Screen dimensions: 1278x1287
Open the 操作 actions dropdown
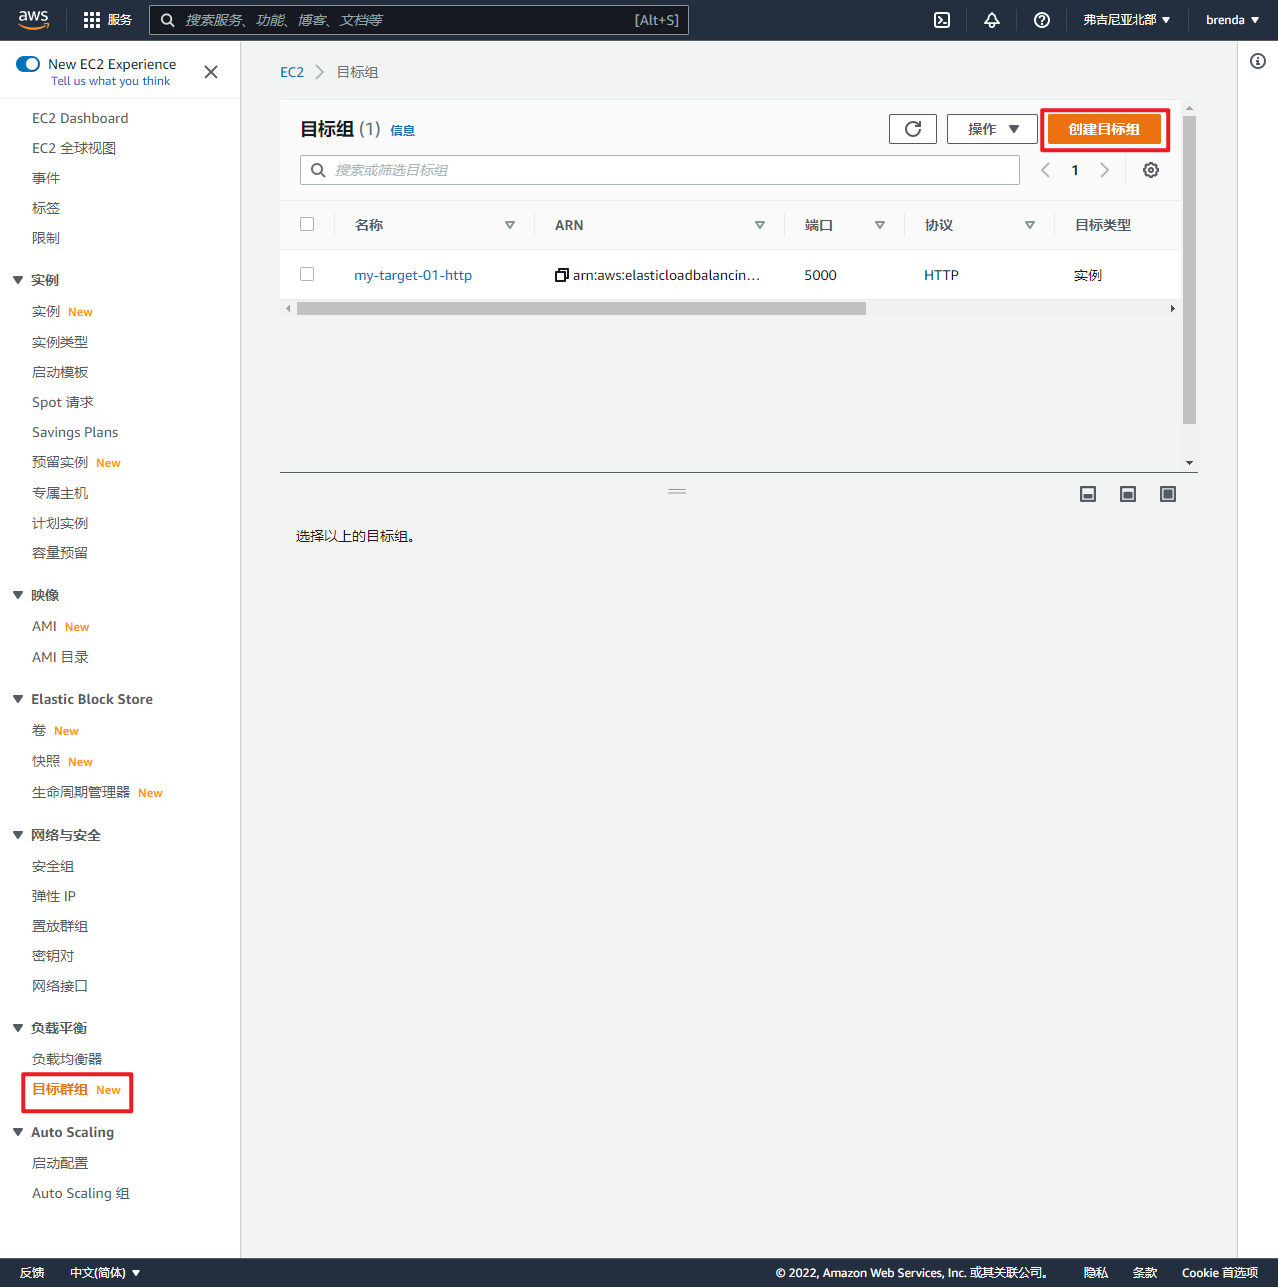(x=992, y=129)
